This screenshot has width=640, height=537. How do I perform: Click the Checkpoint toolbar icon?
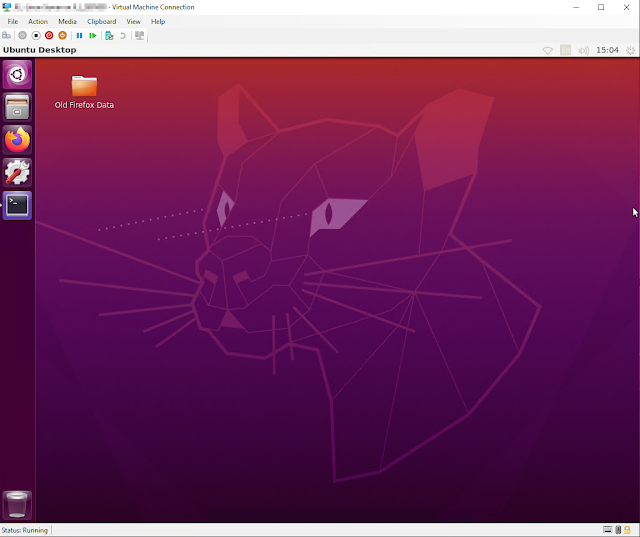[109, 36]
